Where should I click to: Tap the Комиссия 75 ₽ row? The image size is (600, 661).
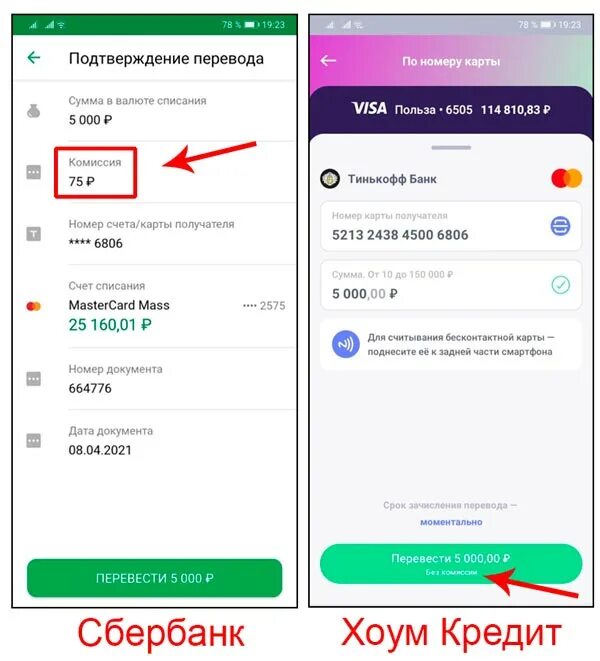pos(154,172)
